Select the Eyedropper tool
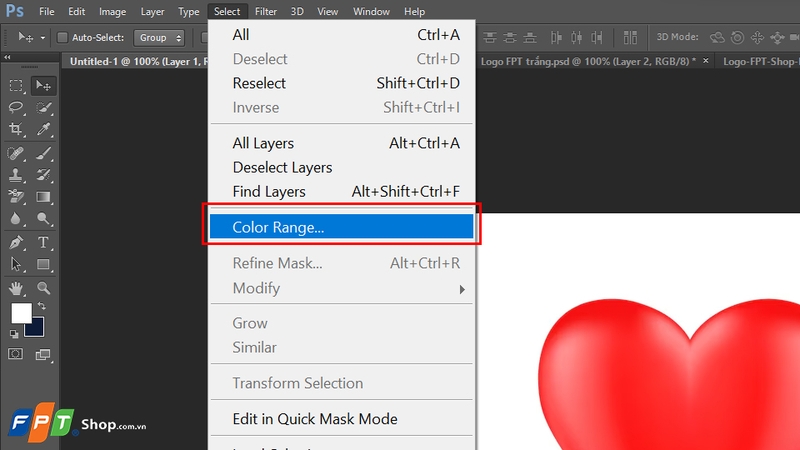800x450 pixels. coord(43,129)
